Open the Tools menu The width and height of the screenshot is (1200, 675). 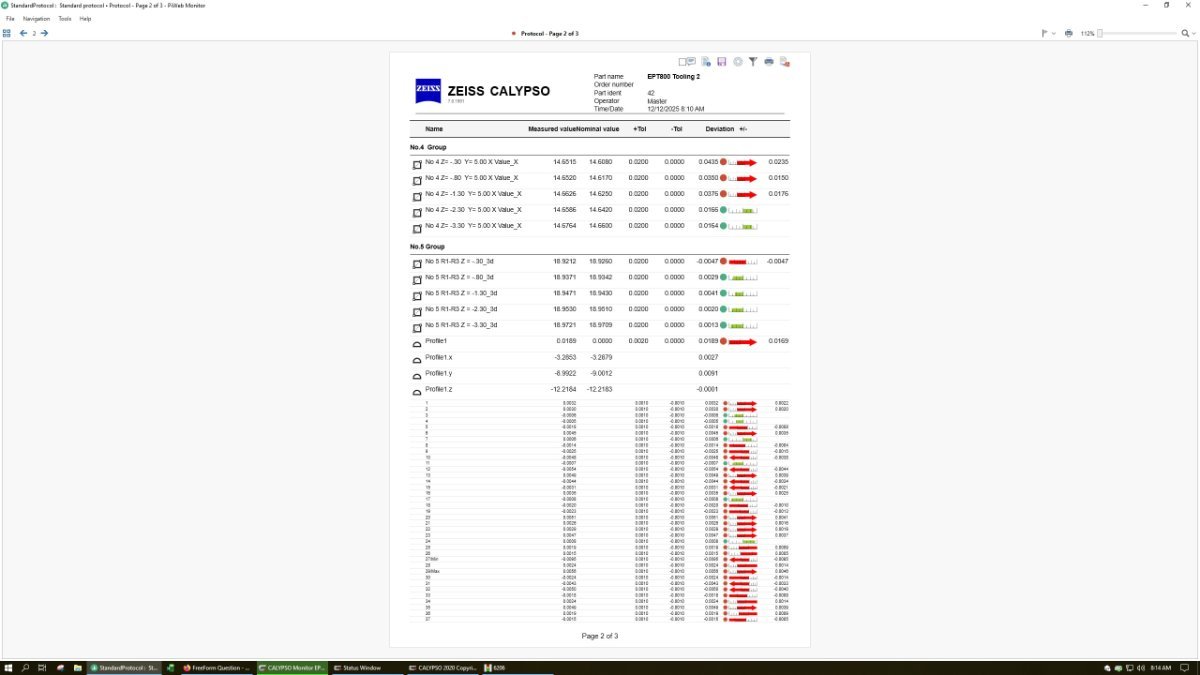(65, 19)
